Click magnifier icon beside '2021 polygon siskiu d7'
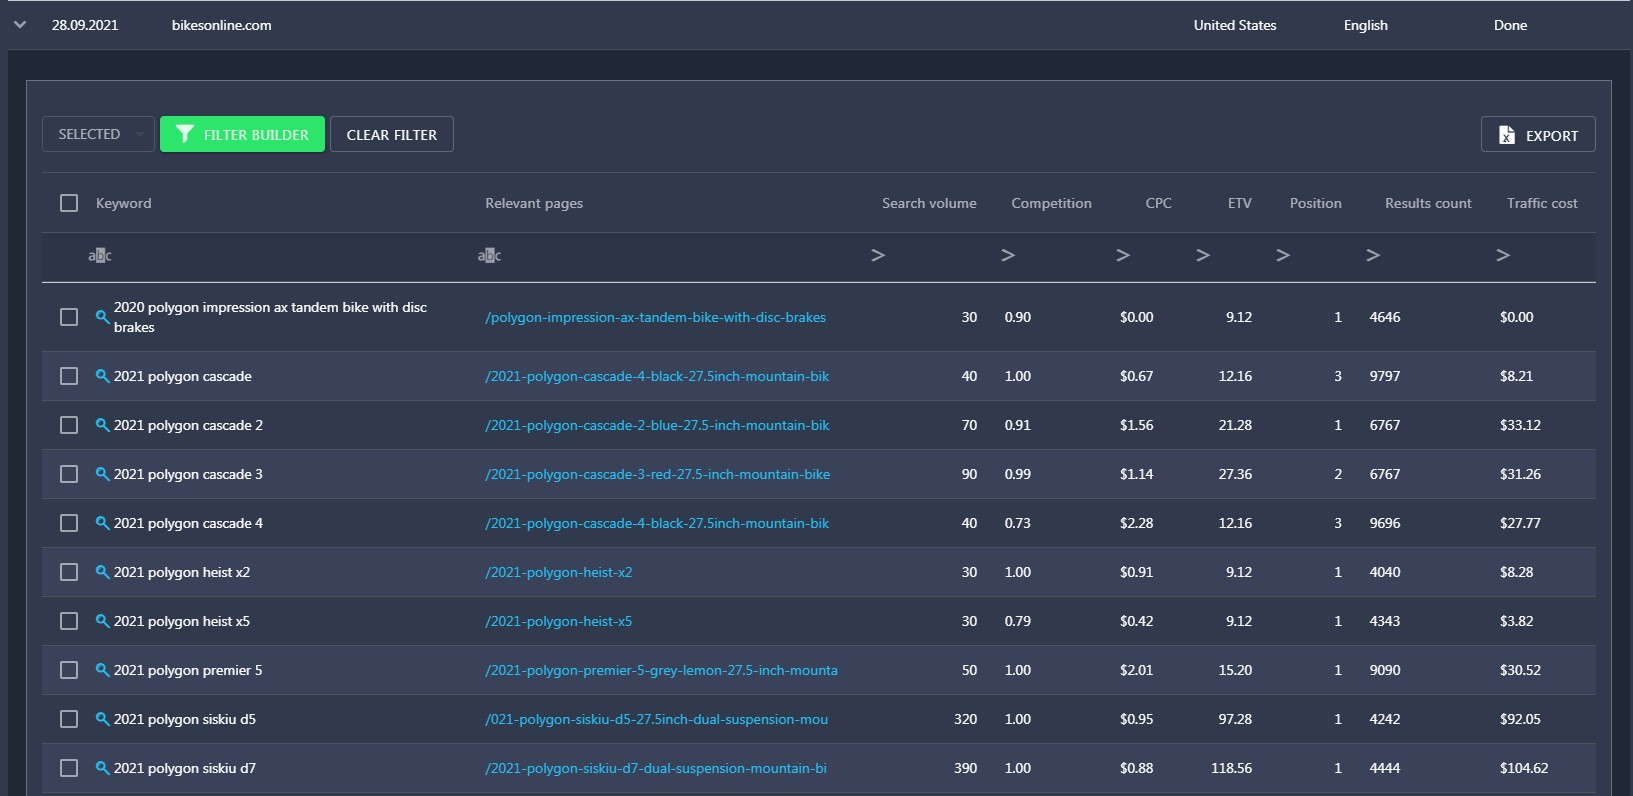Viewport: 1633px width, 796px height. coord(102,768)
